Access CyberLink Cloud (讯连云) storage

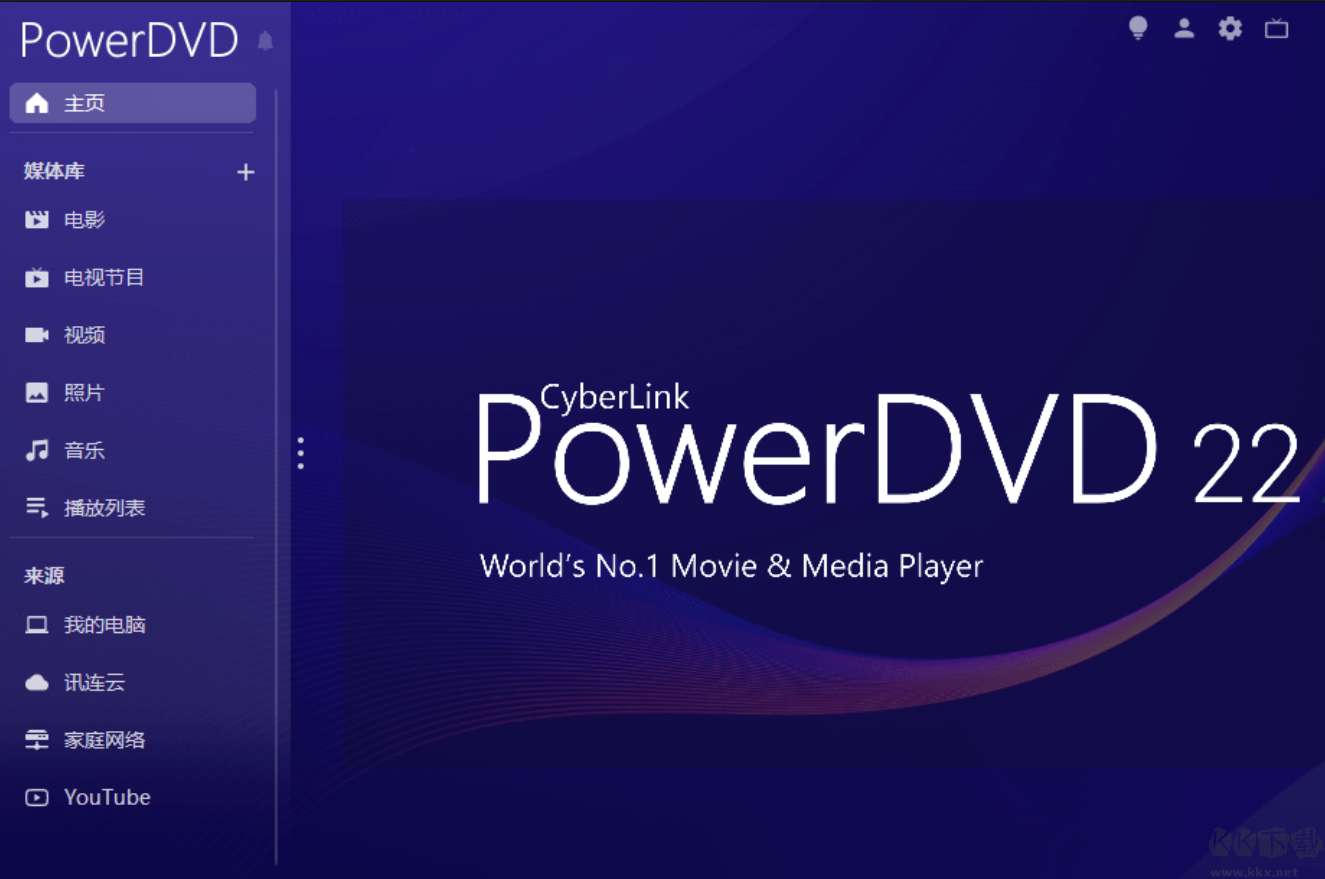(x=95, y=682)
